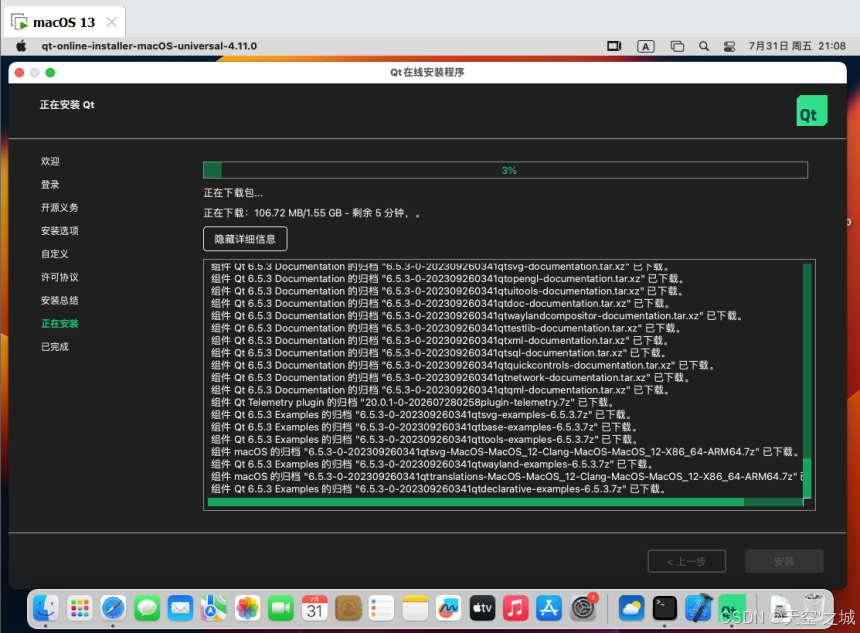Click the screen mirroring menu bar icon
Screen dimensions: 860x633
tap(614, 46)
